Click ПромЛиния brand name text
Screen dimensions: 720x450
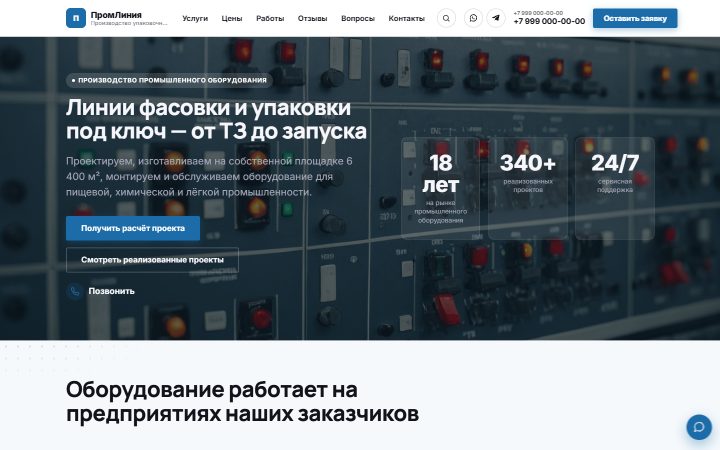point(116,15)
